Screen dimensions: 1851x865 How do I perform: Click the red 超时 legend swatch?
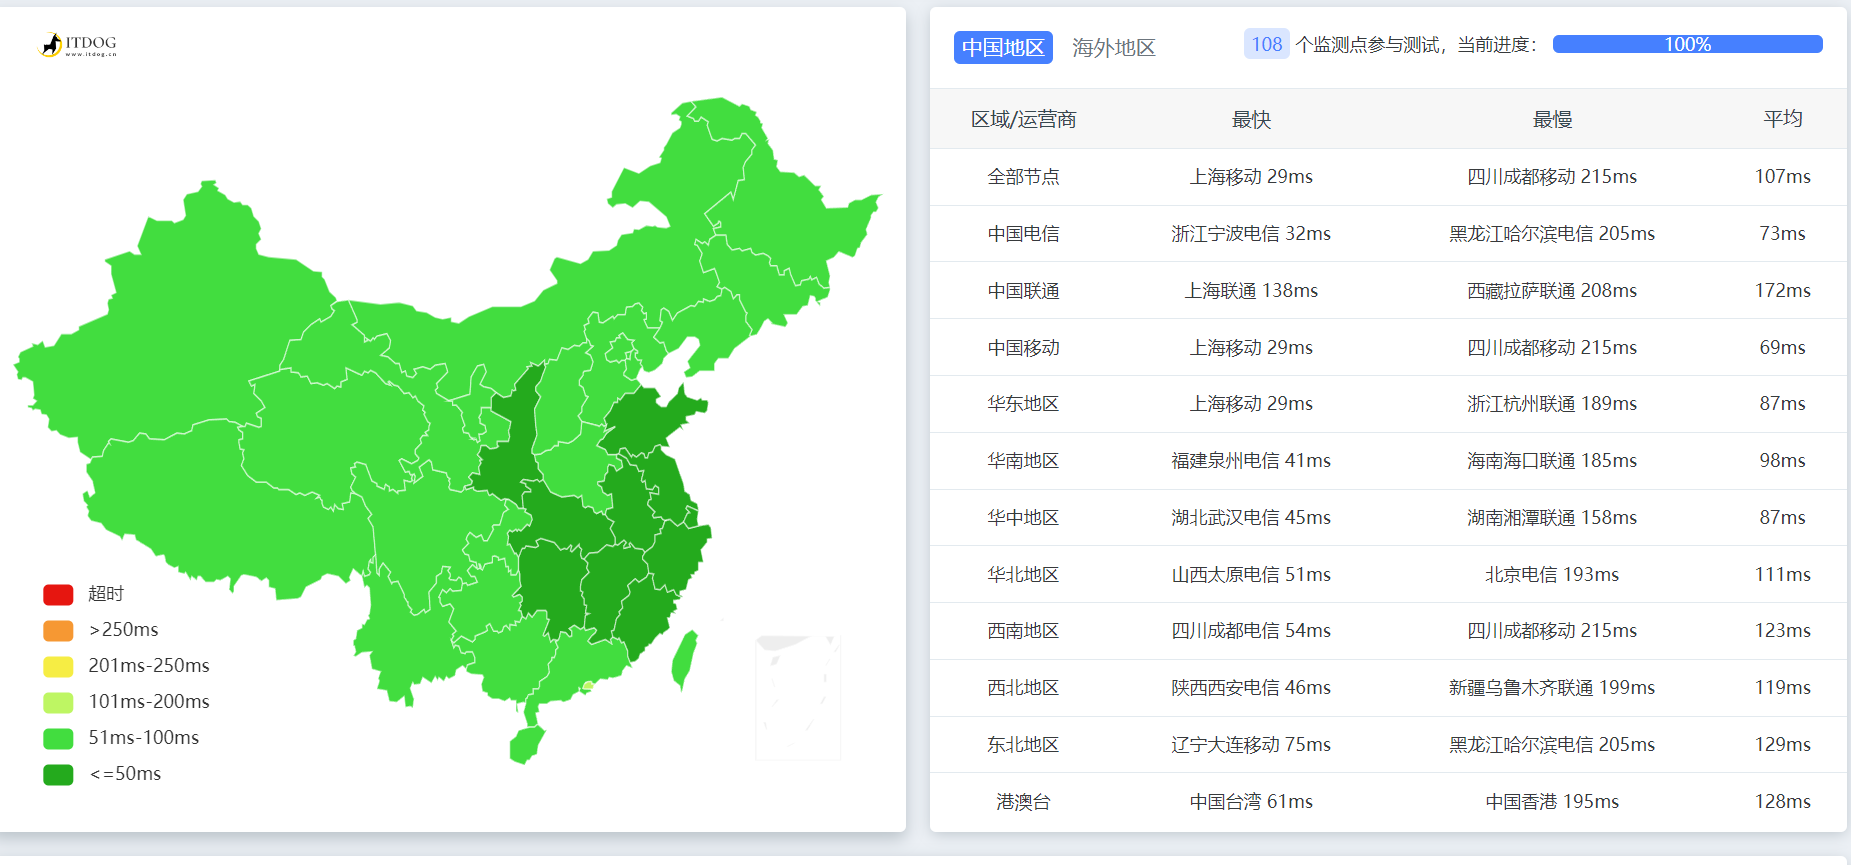[58, 595]
